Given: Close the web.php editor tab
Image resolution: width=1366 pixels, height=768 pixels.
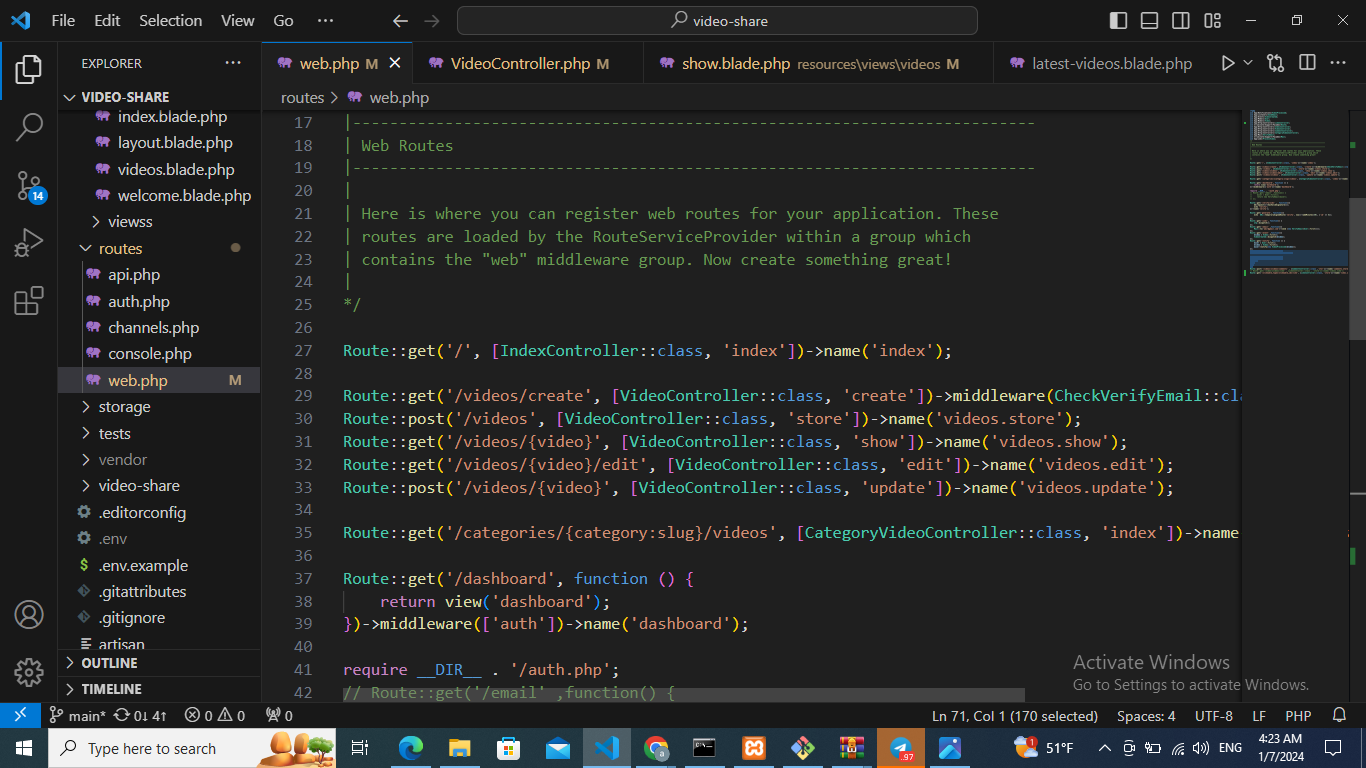Looking at the screenshot, I should click(395, 63).
